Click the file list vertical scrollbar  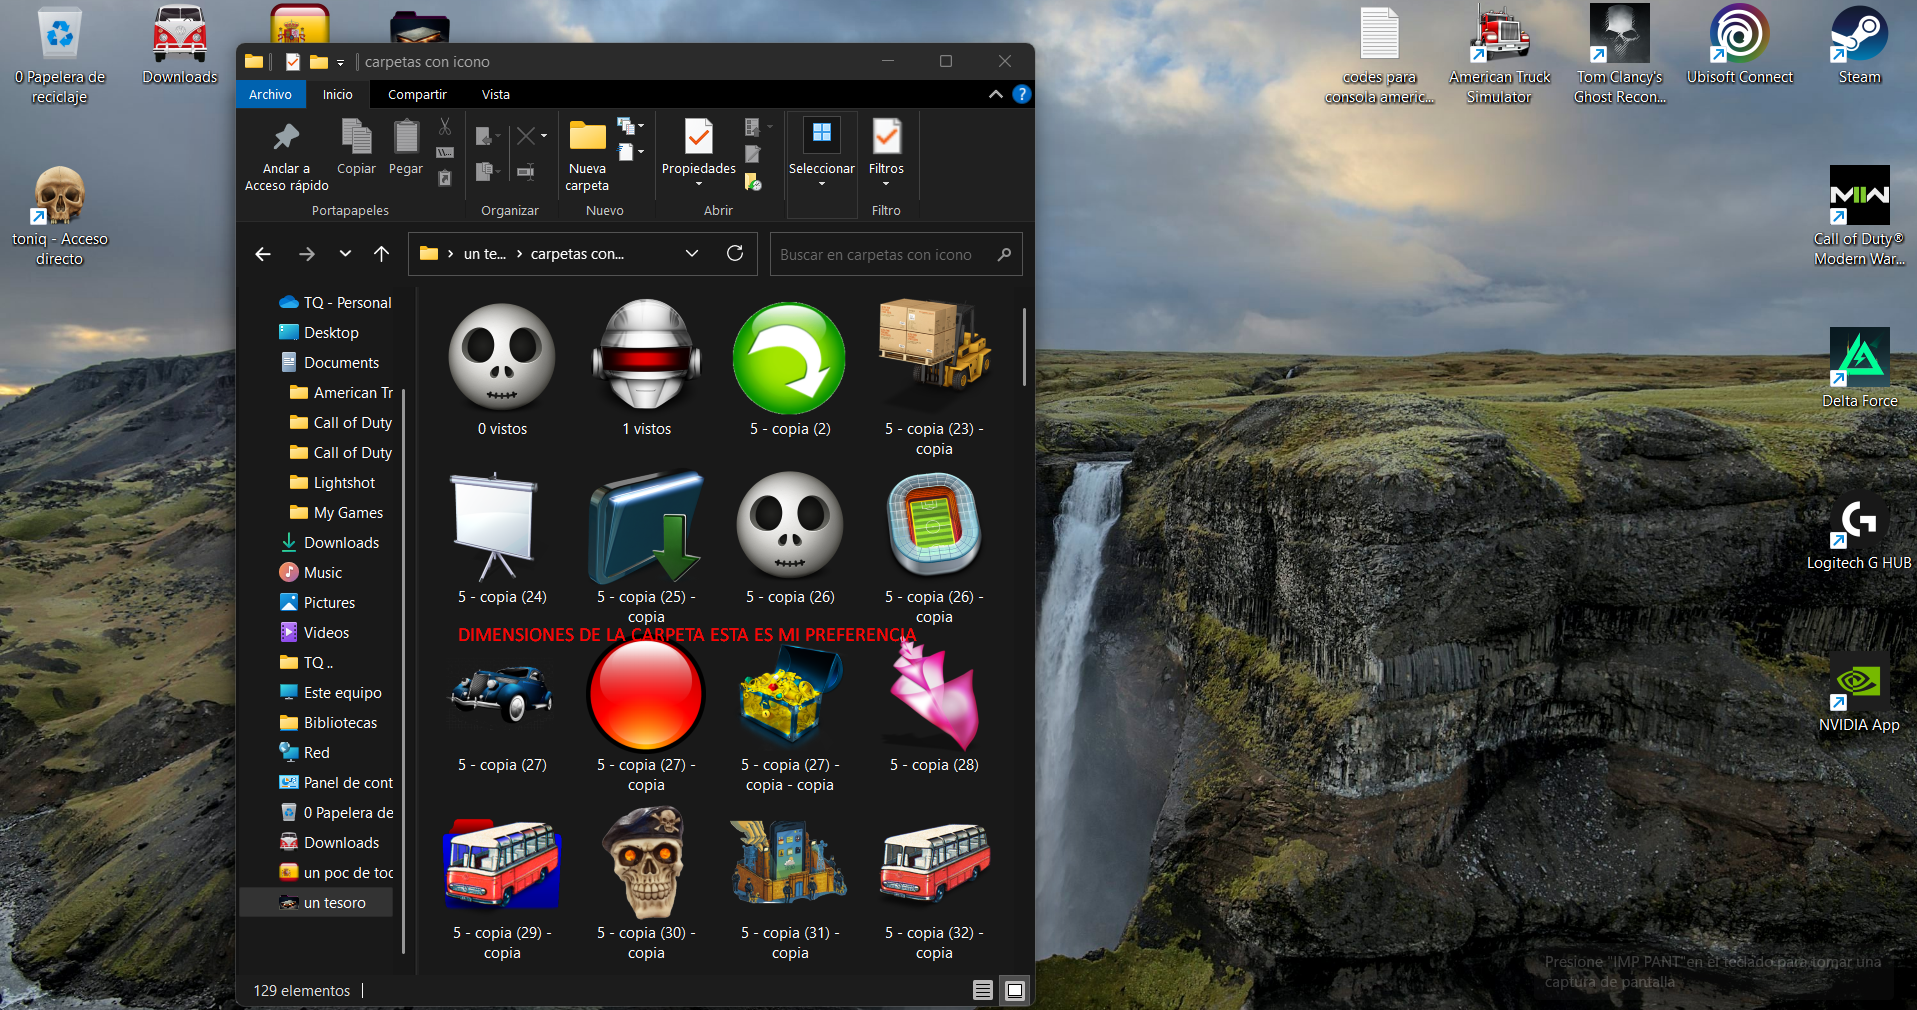[x=1024, y=346]
